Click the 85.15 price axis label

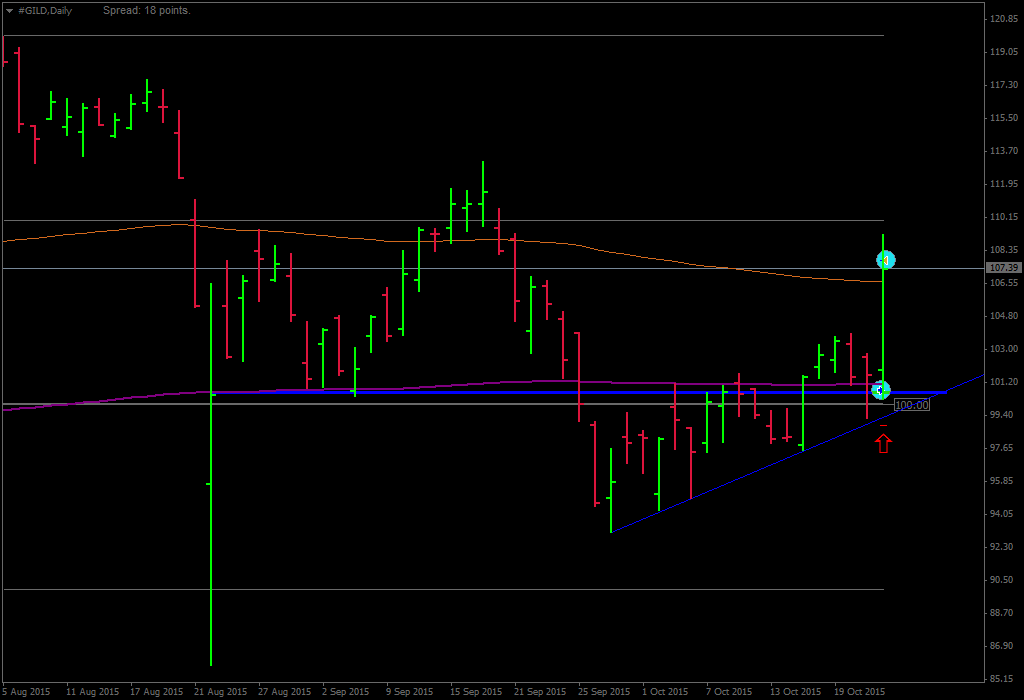pyautogui.click(x=1002, y=679)
